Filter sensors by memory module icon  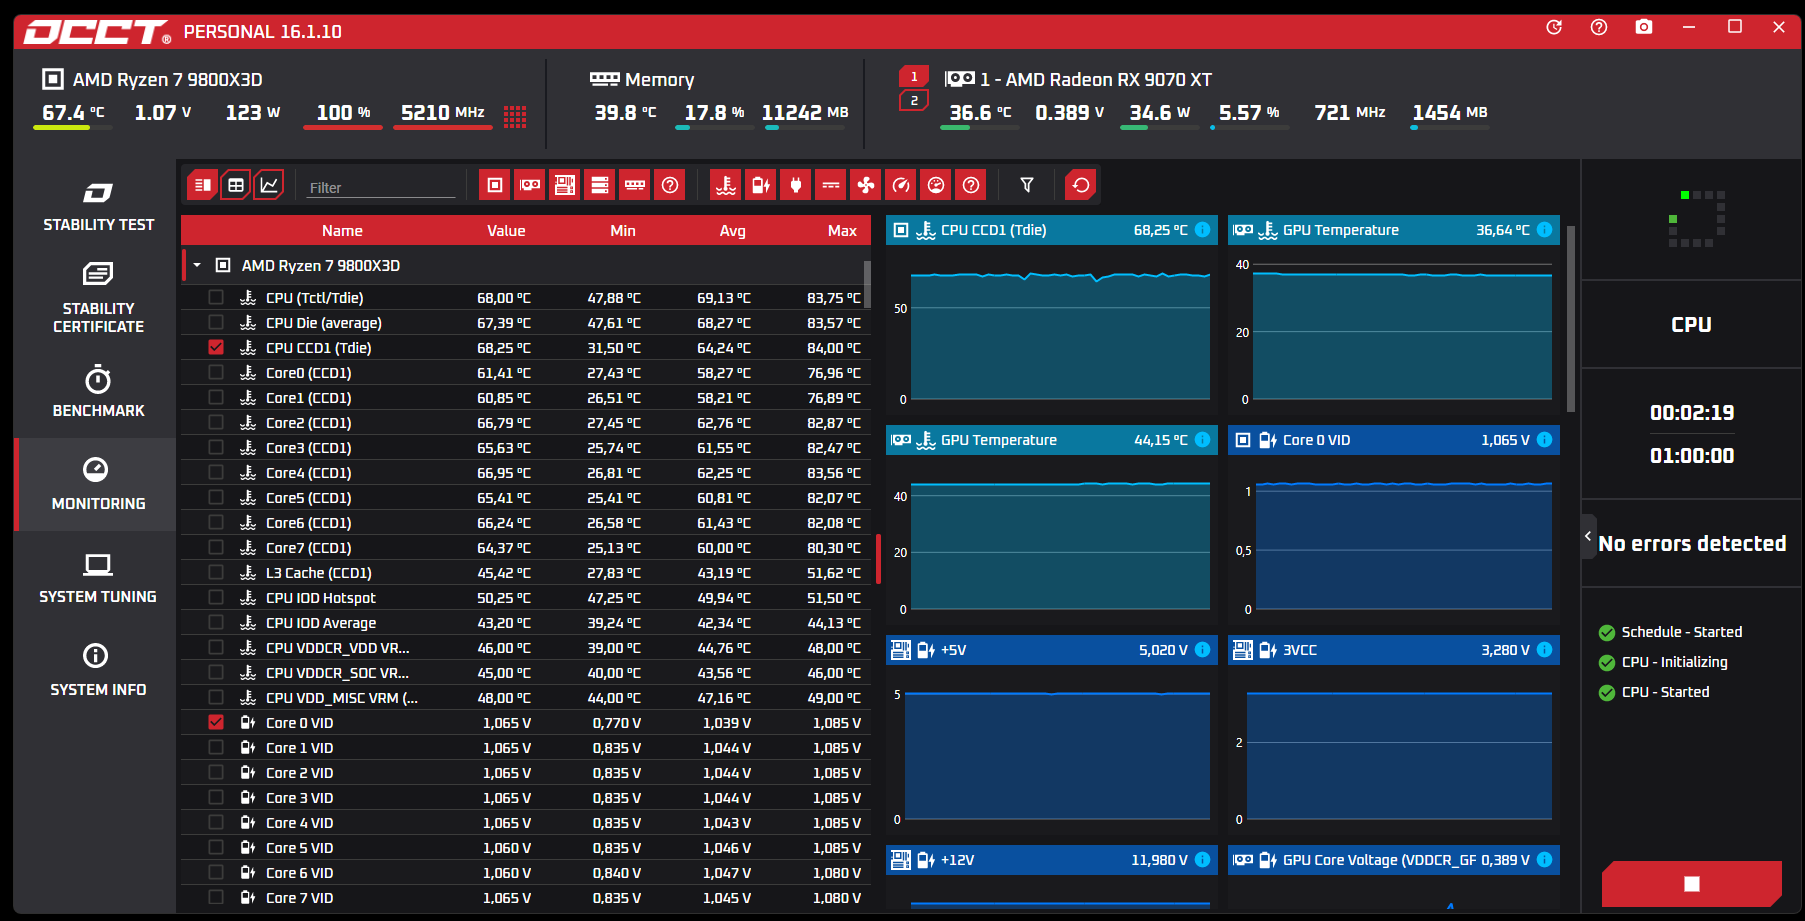click(x=635, y=185)
